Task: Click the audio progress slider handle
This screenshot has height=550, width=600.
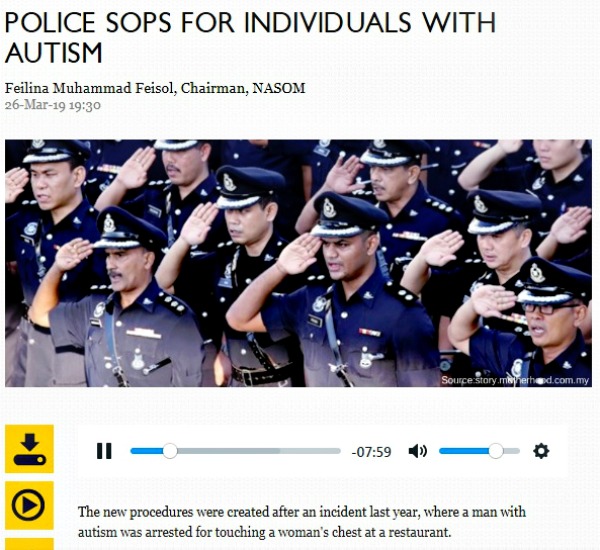Action: 170,451
